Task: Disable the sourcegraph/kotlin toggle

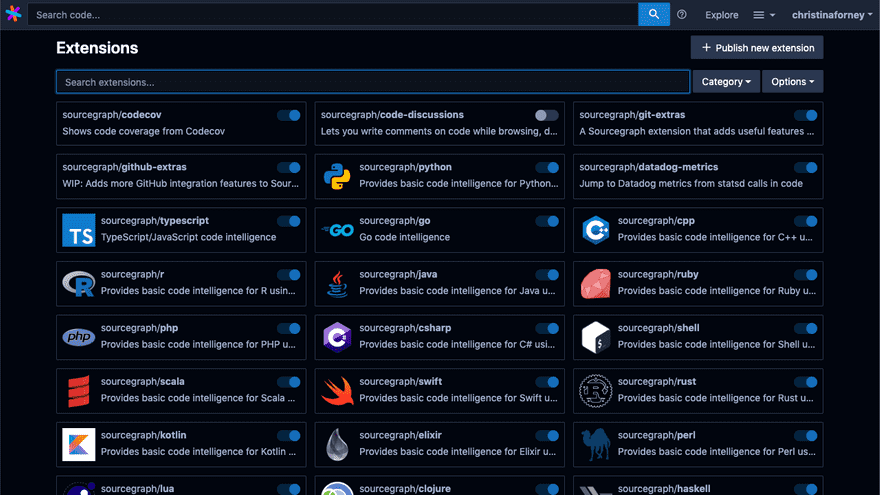Action: (288, 436)
